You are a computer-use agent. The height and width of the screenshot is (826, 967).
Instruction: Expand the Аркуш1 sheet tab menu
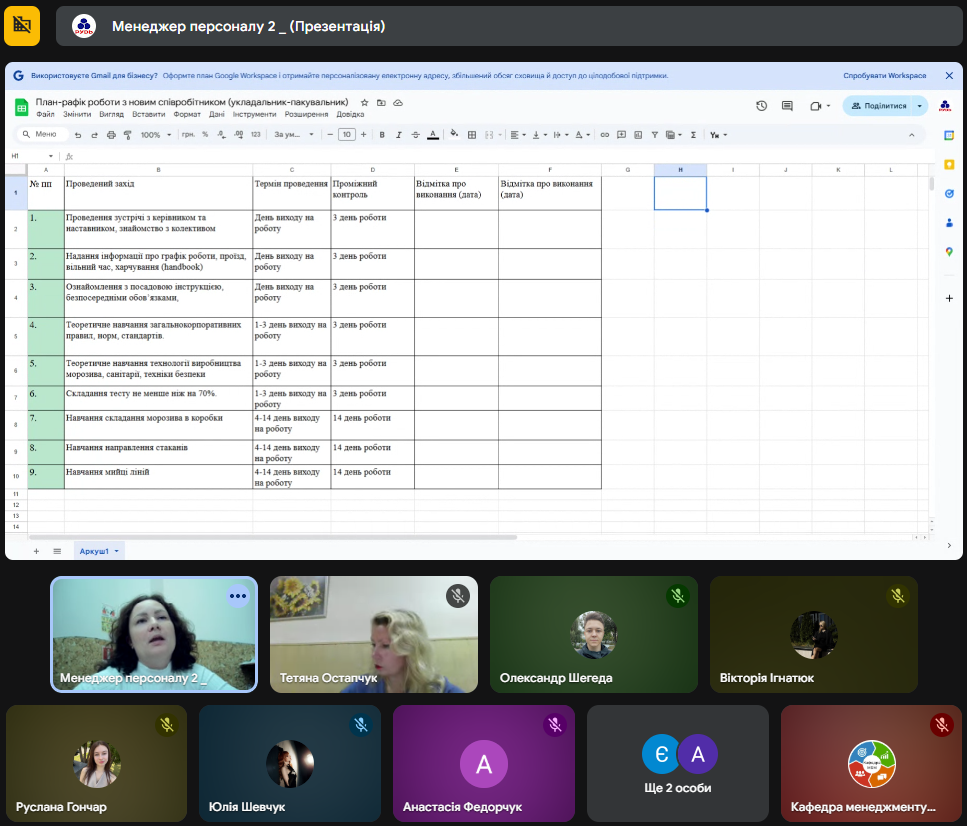click(117, 551)
